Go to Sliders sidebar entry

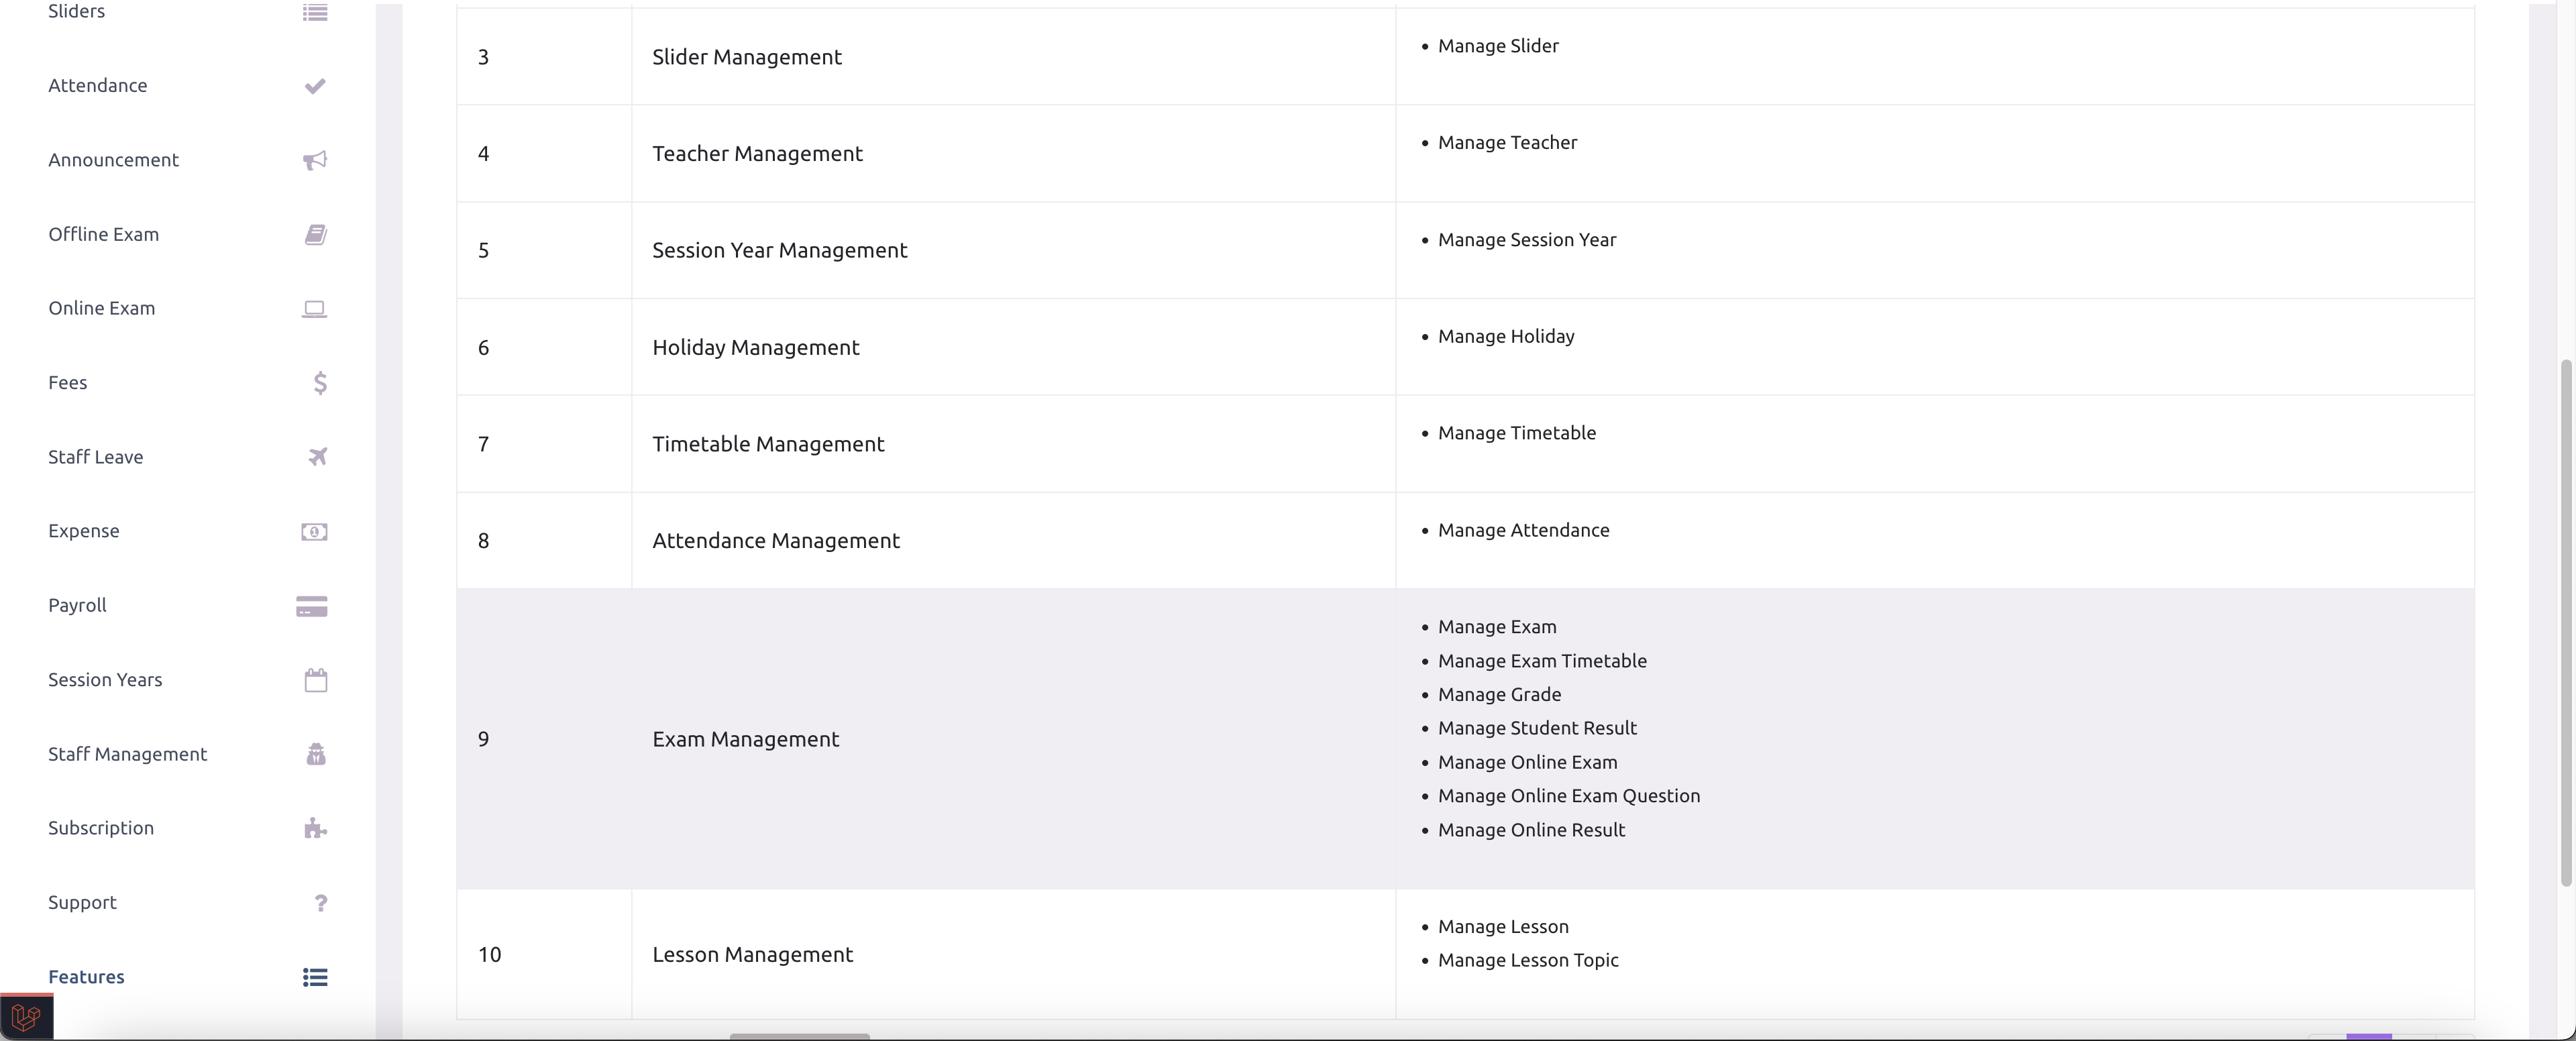(x=77, y=11)
